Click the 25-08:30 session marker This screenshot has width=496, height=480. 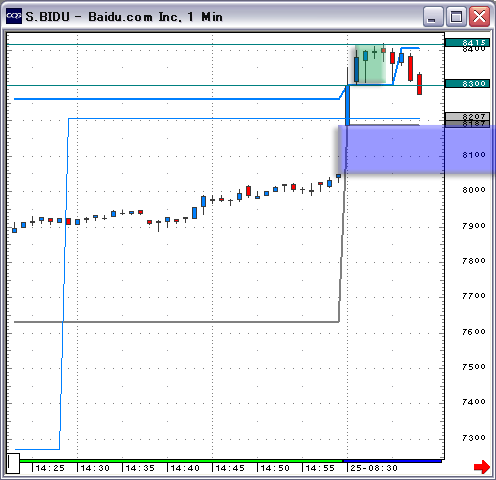click(x=374, y=468)
